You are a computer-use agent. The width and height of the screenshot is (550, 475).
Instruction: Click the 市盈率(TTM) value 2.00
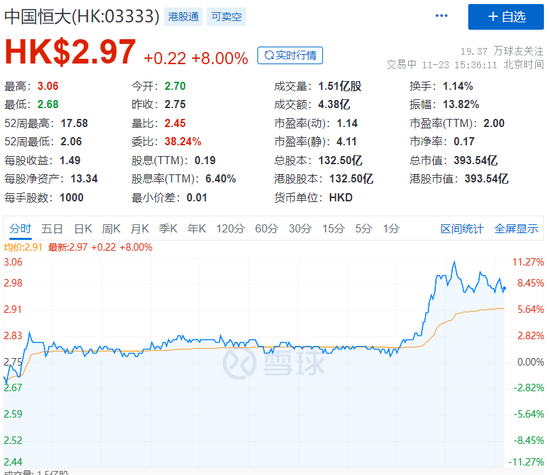pyautogui.click(x=494, y=123)
